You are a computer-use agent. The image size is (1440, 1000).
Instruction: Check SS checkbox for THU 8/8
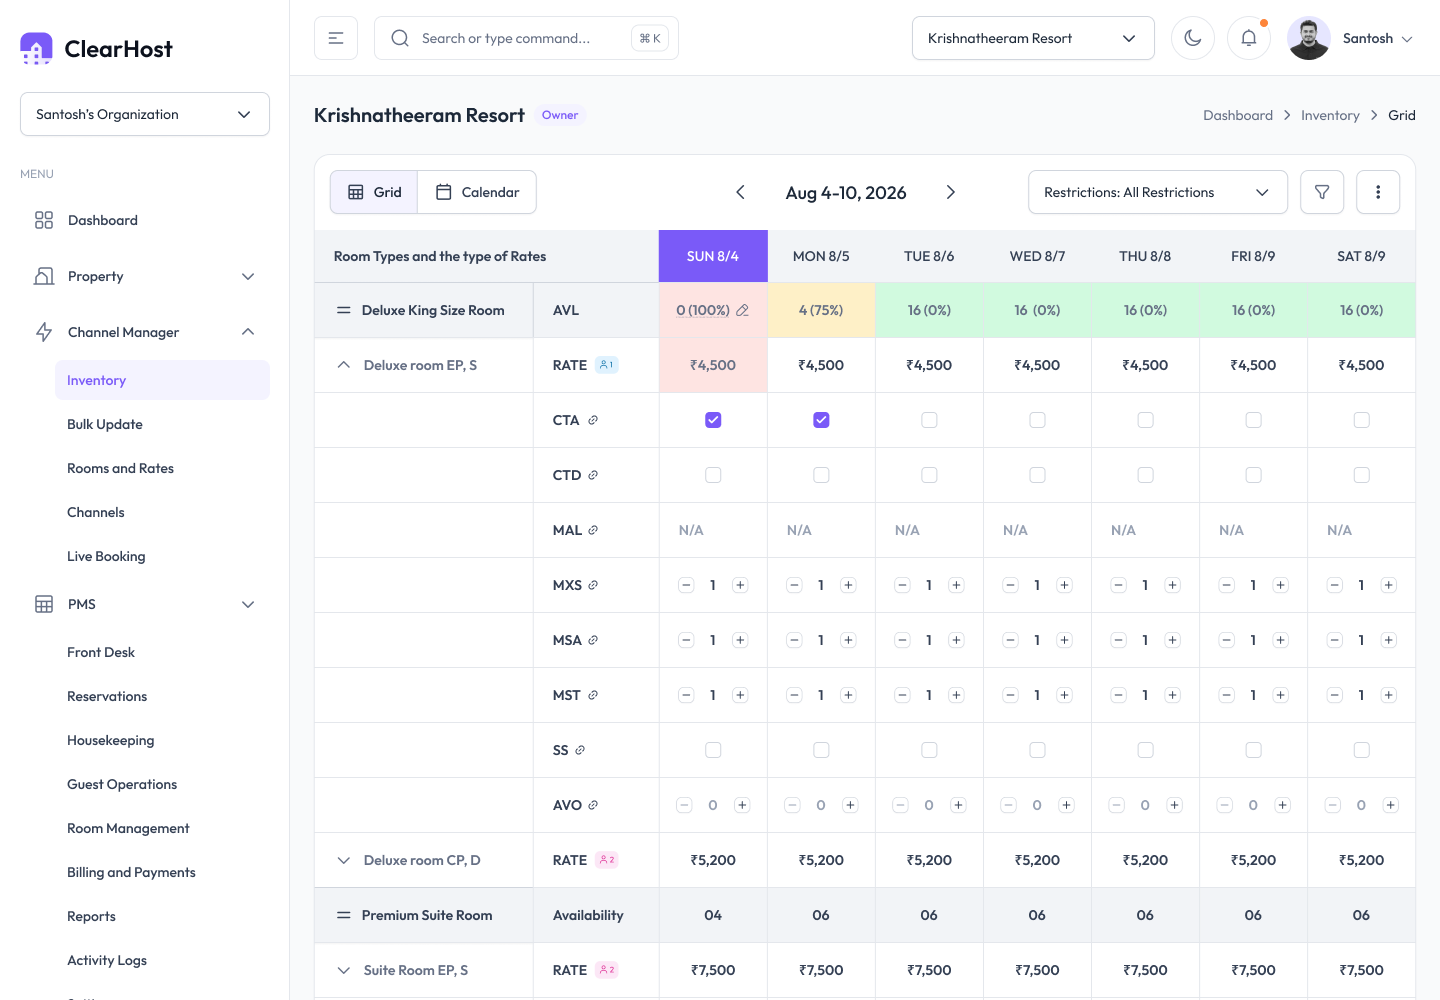tap(1145, 750)
